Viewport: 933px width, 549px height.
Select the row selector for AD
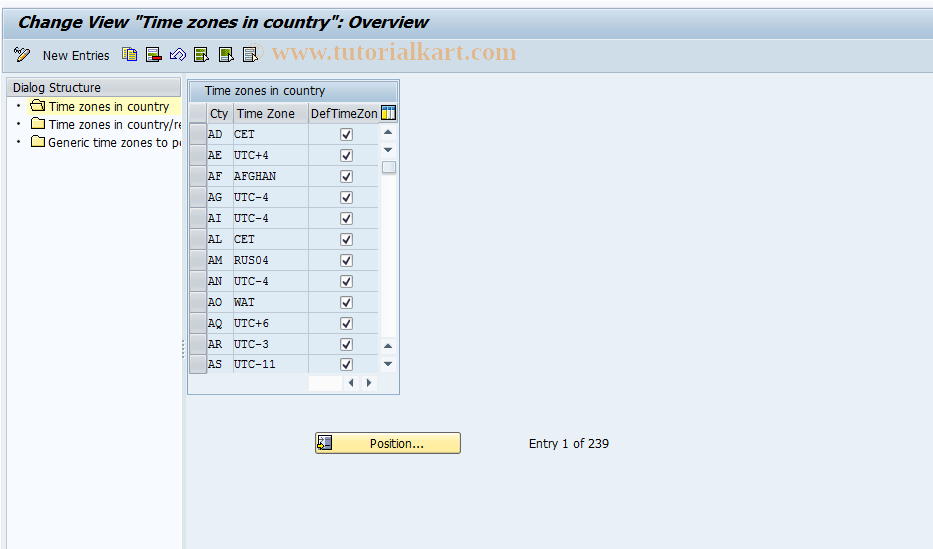[x=198, y=134]
